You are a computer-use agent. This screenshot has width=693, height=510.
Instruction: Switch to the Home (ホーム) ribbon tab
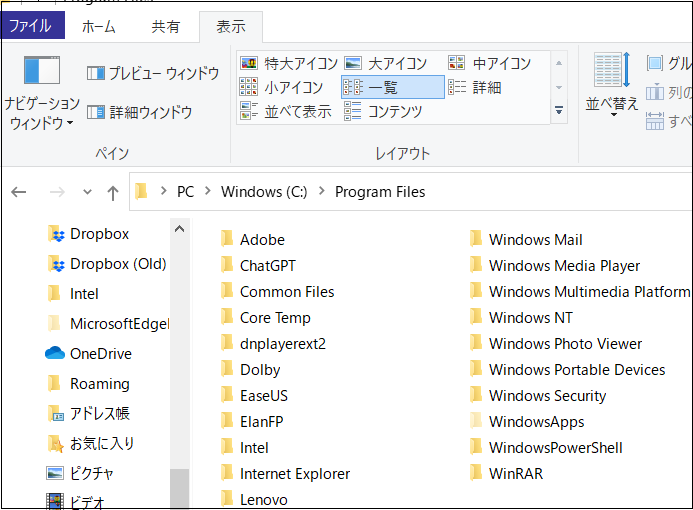[98, 27]
